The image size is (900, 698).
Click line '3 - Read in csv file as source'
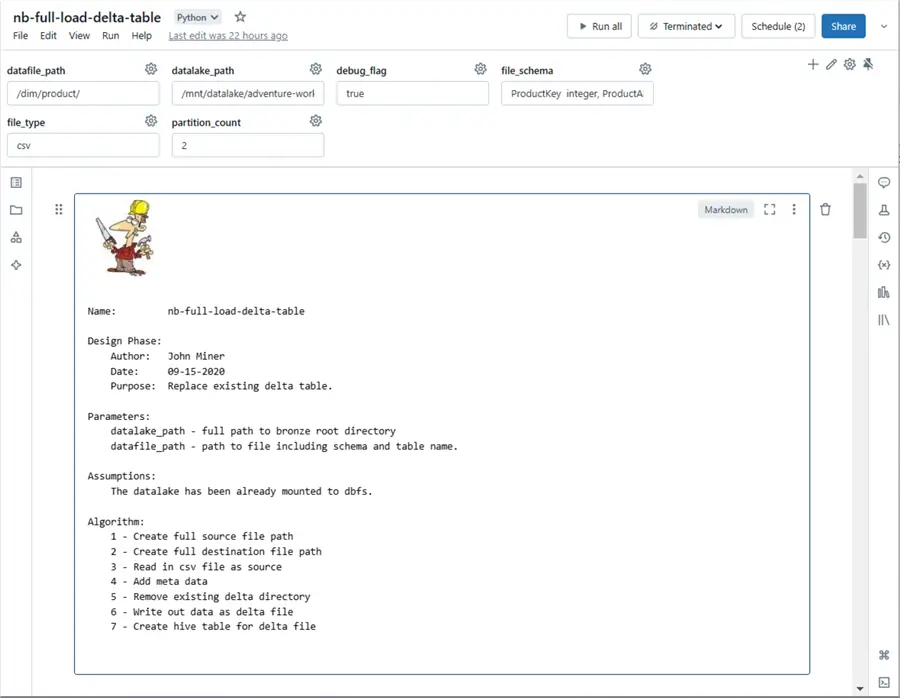click(x=196, y=567)
